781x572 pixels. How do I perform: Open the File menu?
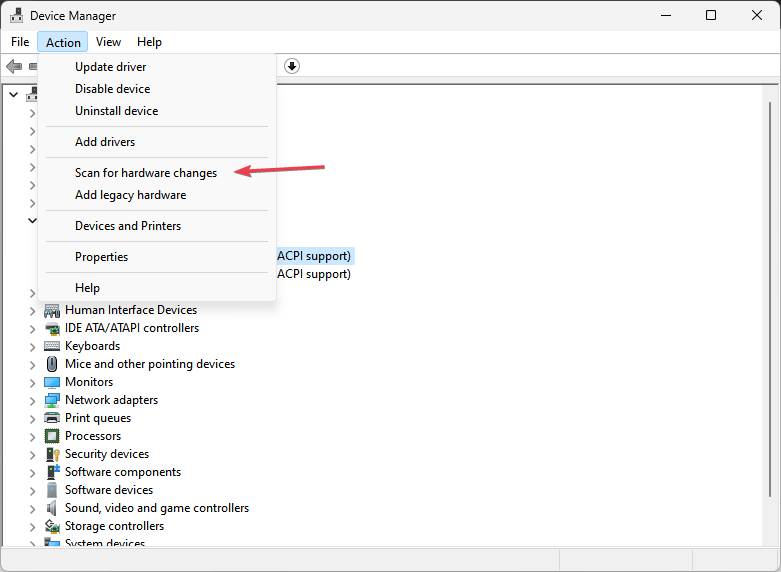(x=20, y=42)
